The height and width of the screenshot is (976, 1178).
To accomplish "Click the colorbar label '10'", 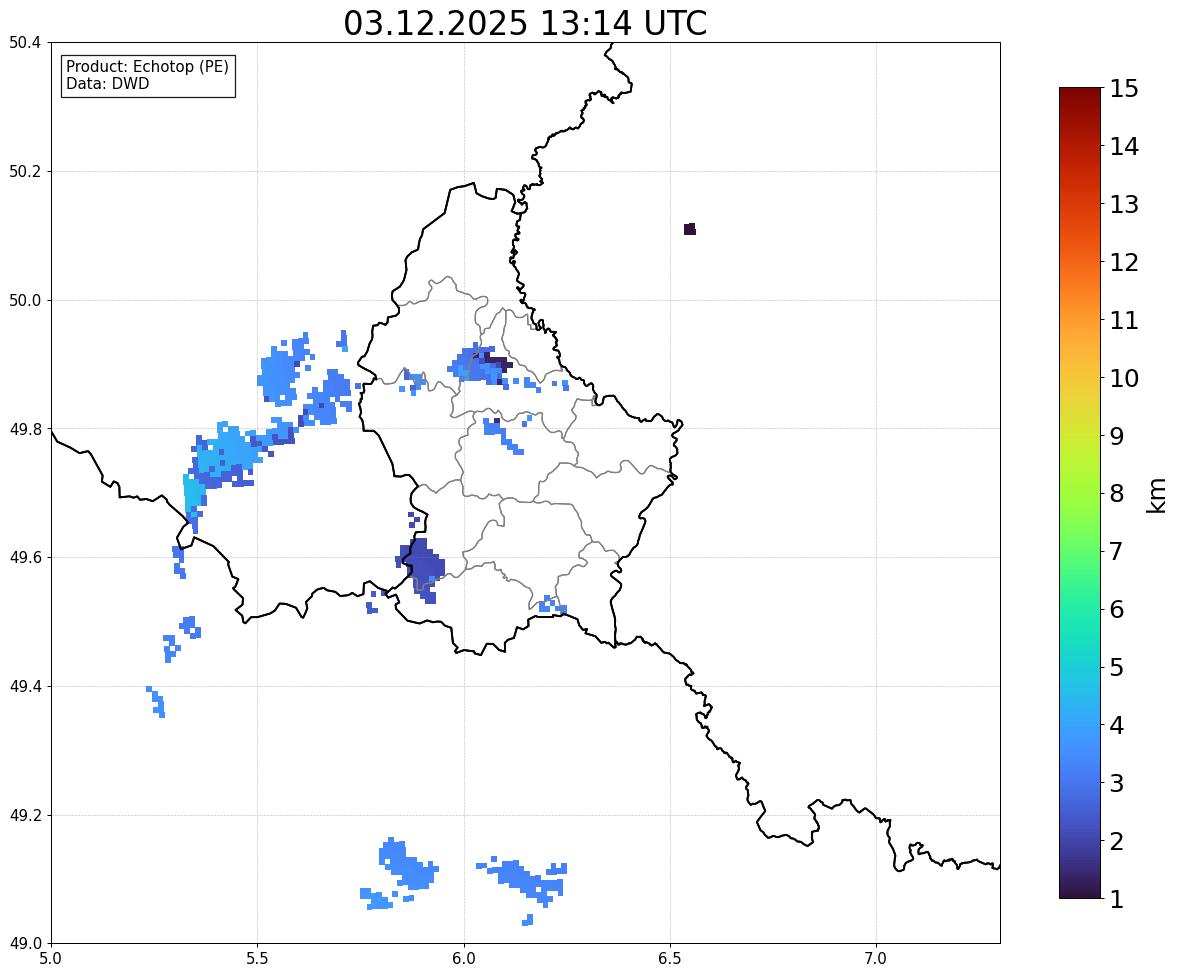I will 1124,378.
